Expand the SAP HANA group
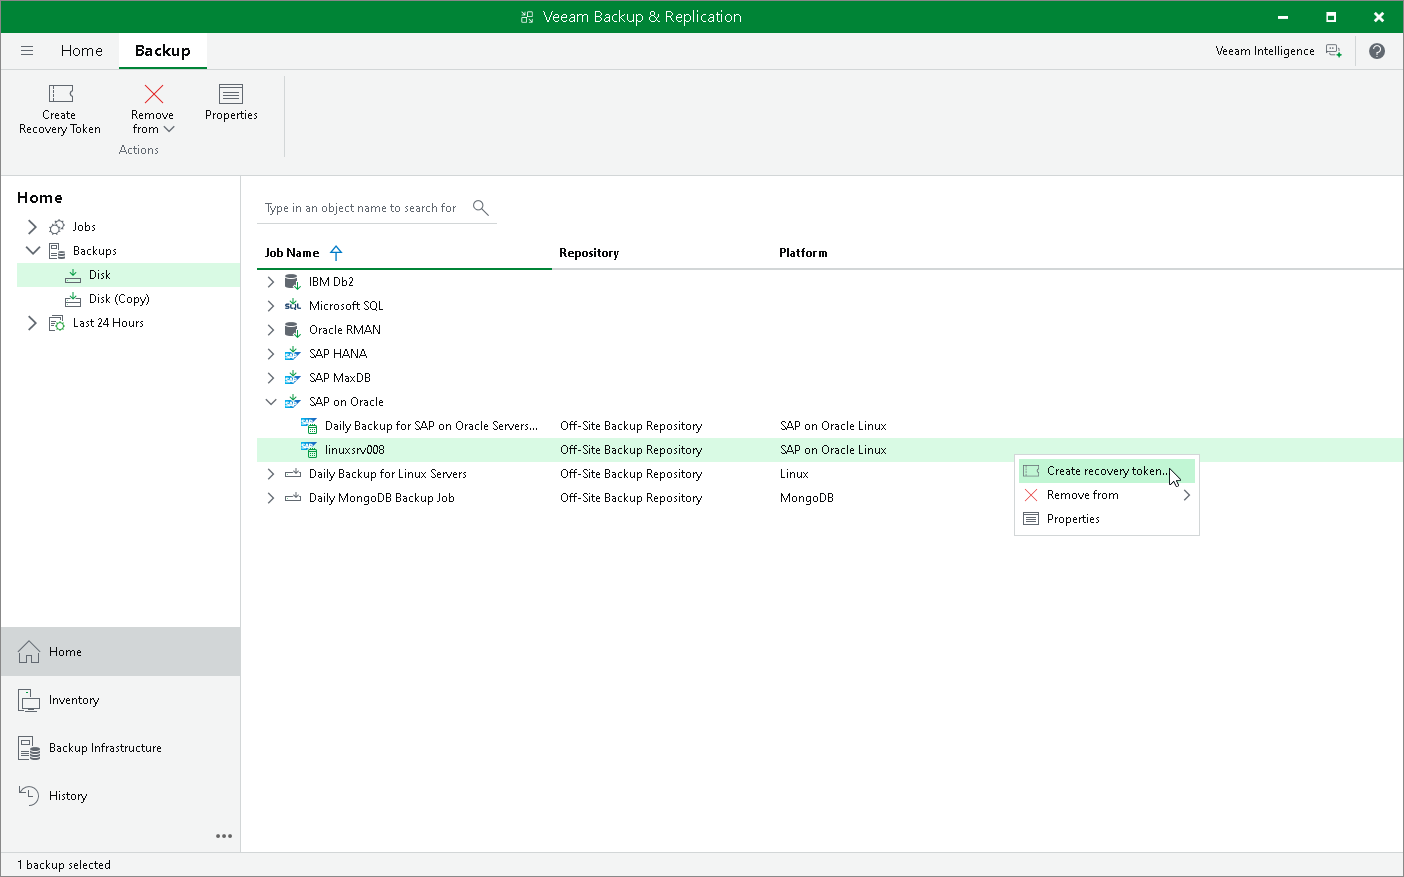1404x877 pixels. 270,354
